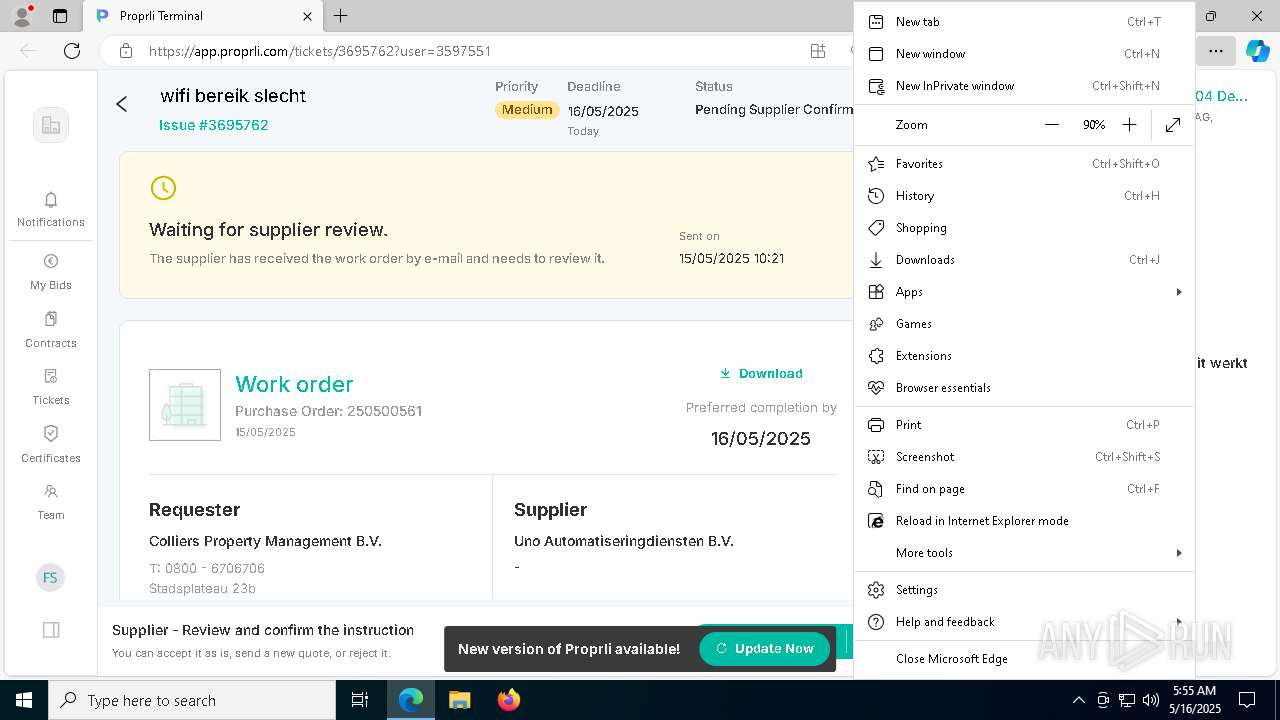Click the site lock icon in address bar
This screenshot has height=720, width=1280.
click(126, 51)
